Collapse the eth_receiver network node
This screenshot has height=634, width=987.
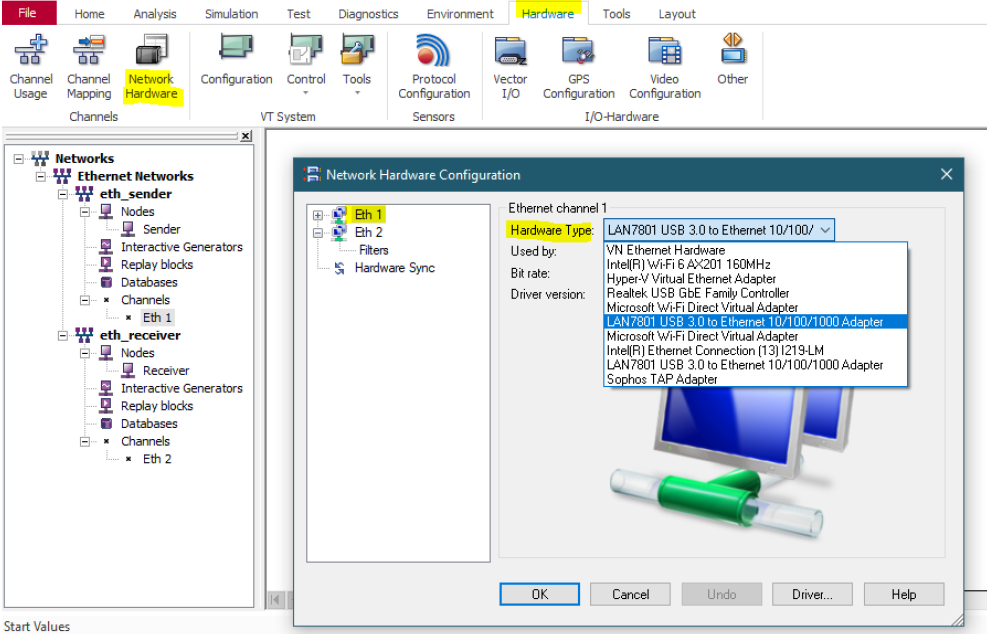[62, 336]
